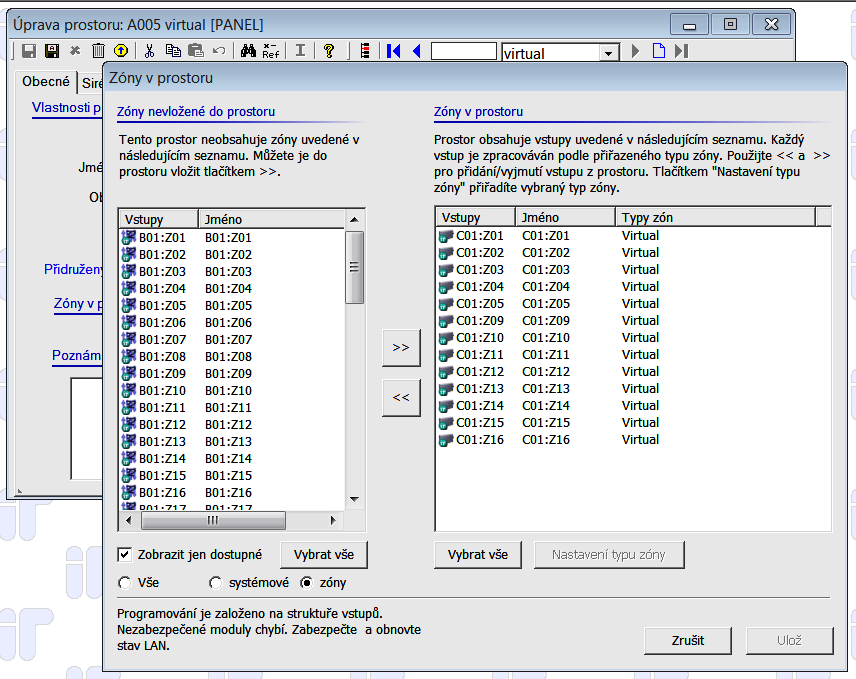The width and height of the screenshot is (856, 679).
Task: Click the Save floppy disk toolbar icon
Action: point(29,51)
